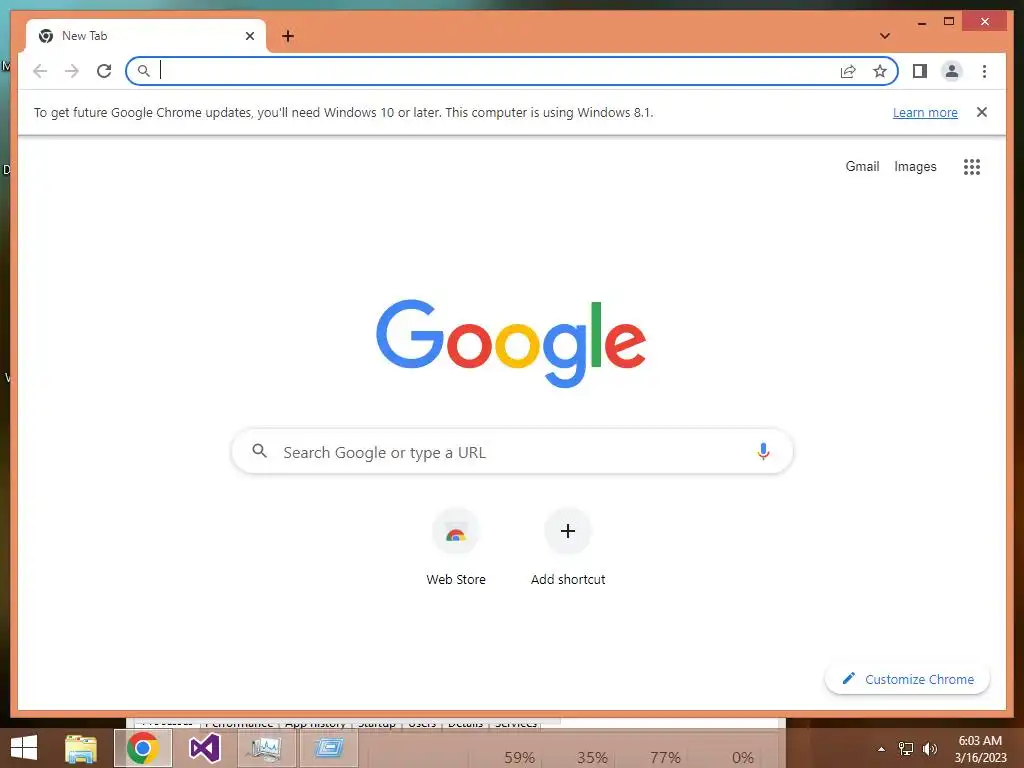This screenshot has width=1024, height=768.
Task: Open the Google apps grid
Action: (x=972, y=167)
